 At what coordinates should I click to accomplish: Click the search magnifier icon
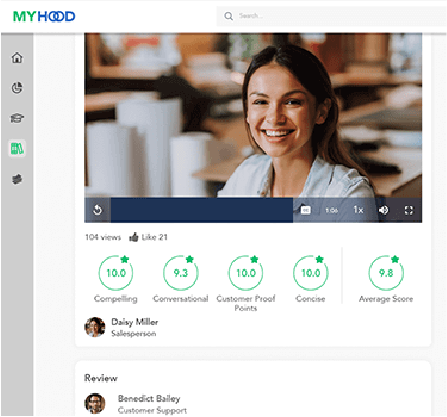coord(228,16)
